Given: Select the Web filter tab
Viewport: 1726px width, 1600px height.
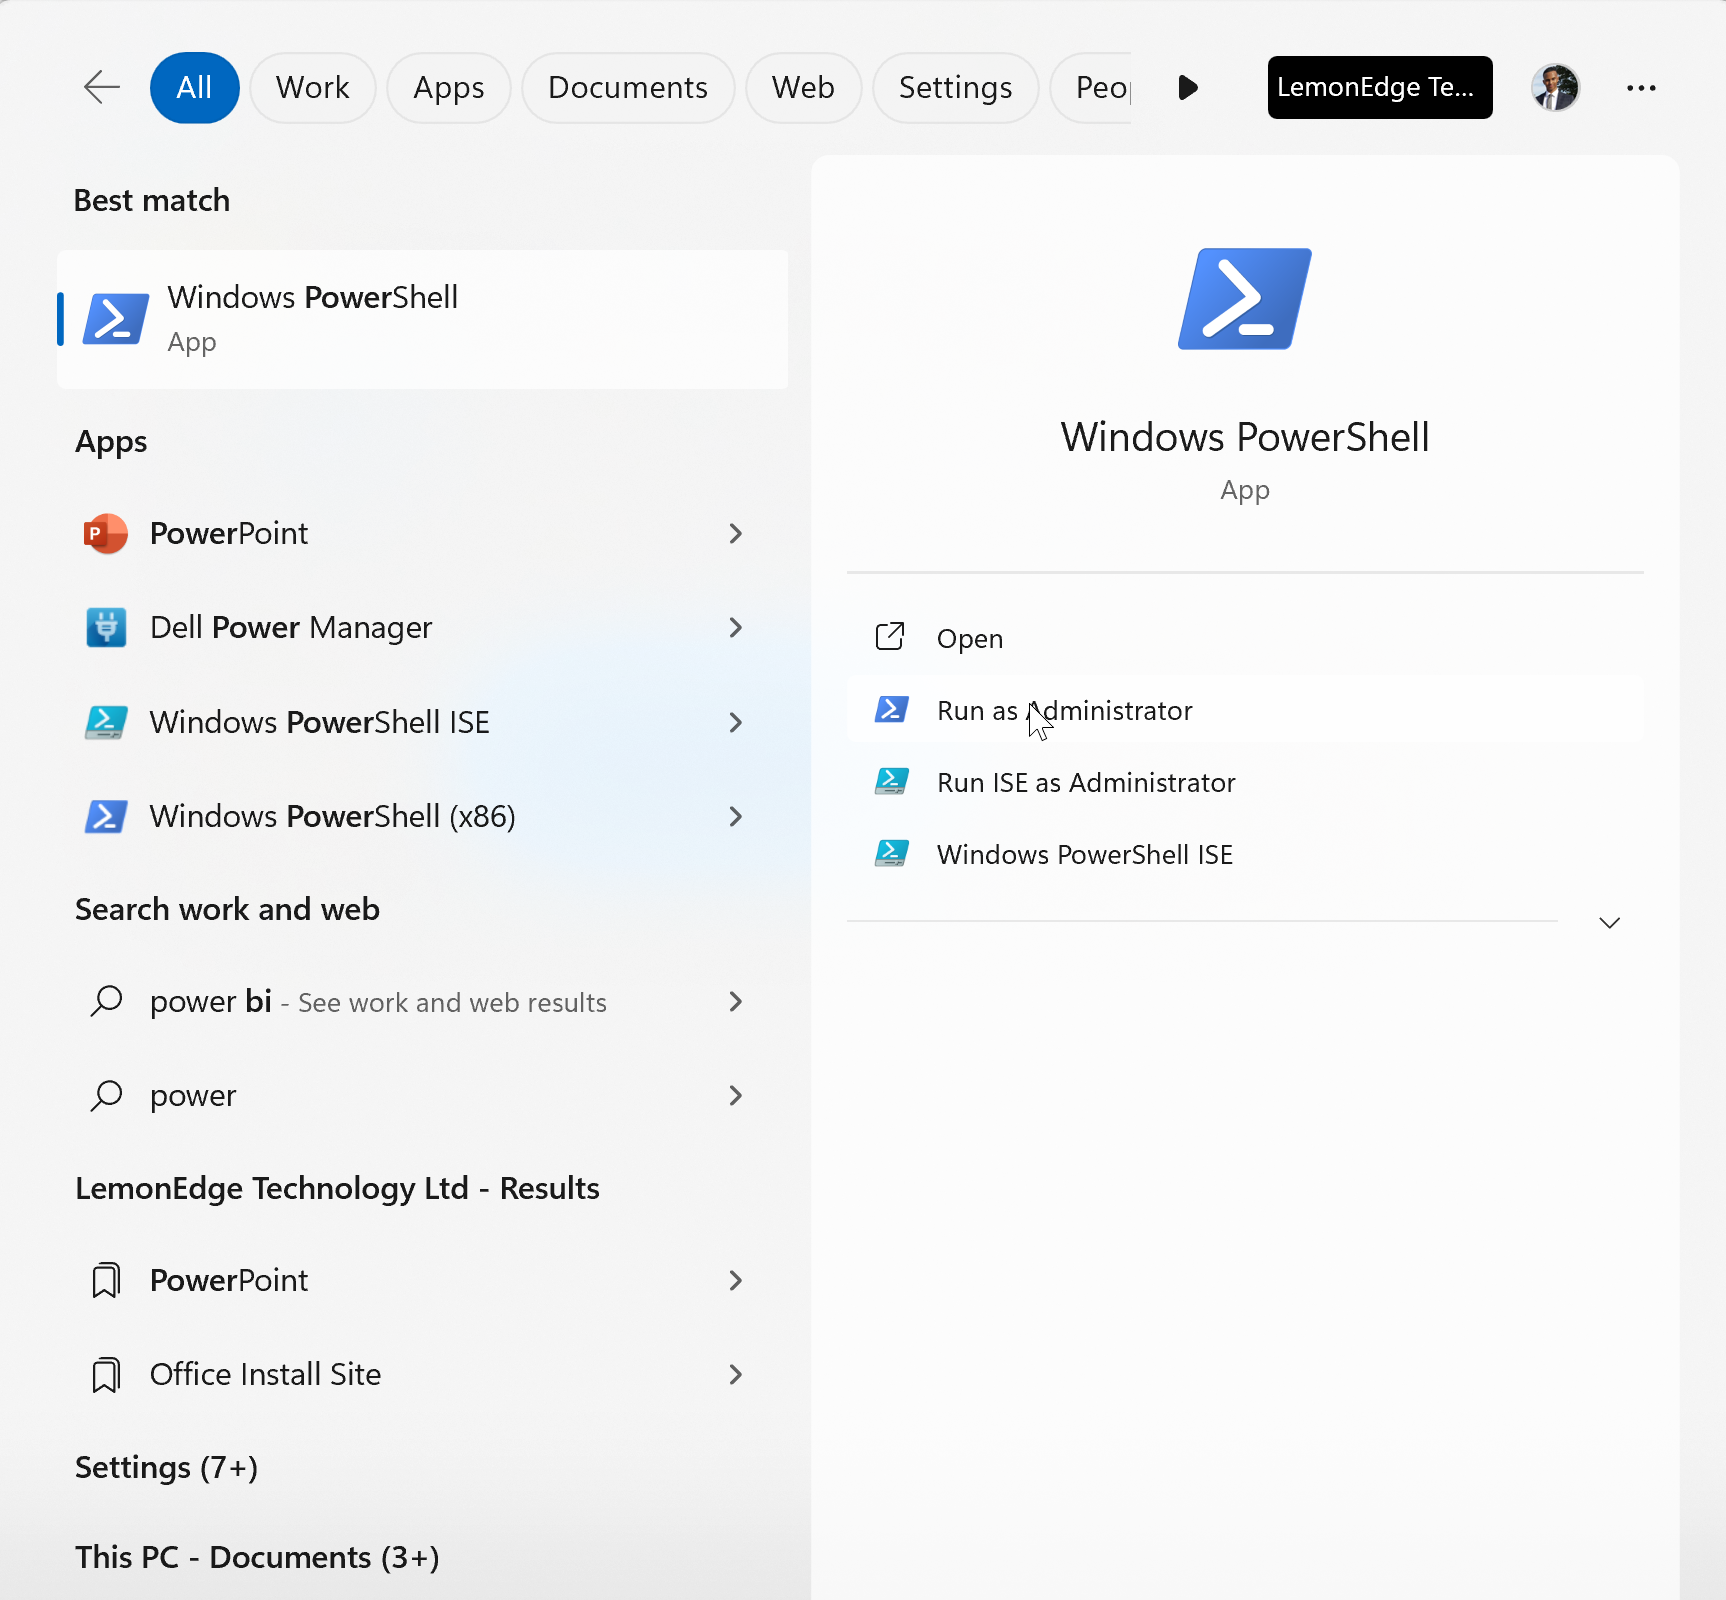Looking at the screenshot, I should tap(803, 88).
